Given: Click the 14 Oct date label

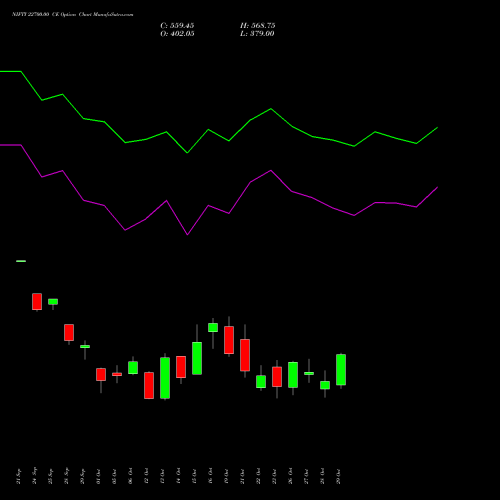Looking at the screenshot, I should tap(179, 477).
